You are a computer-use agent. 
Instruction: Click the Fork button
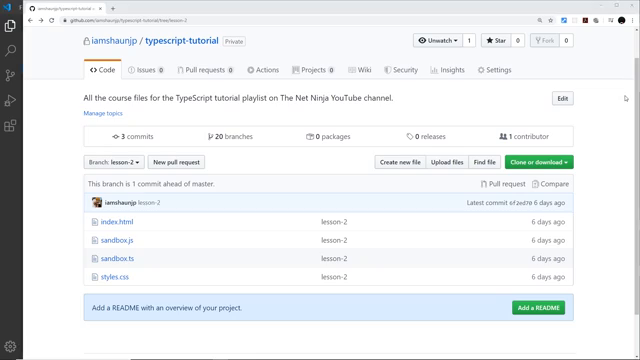[x=545, y=40]
